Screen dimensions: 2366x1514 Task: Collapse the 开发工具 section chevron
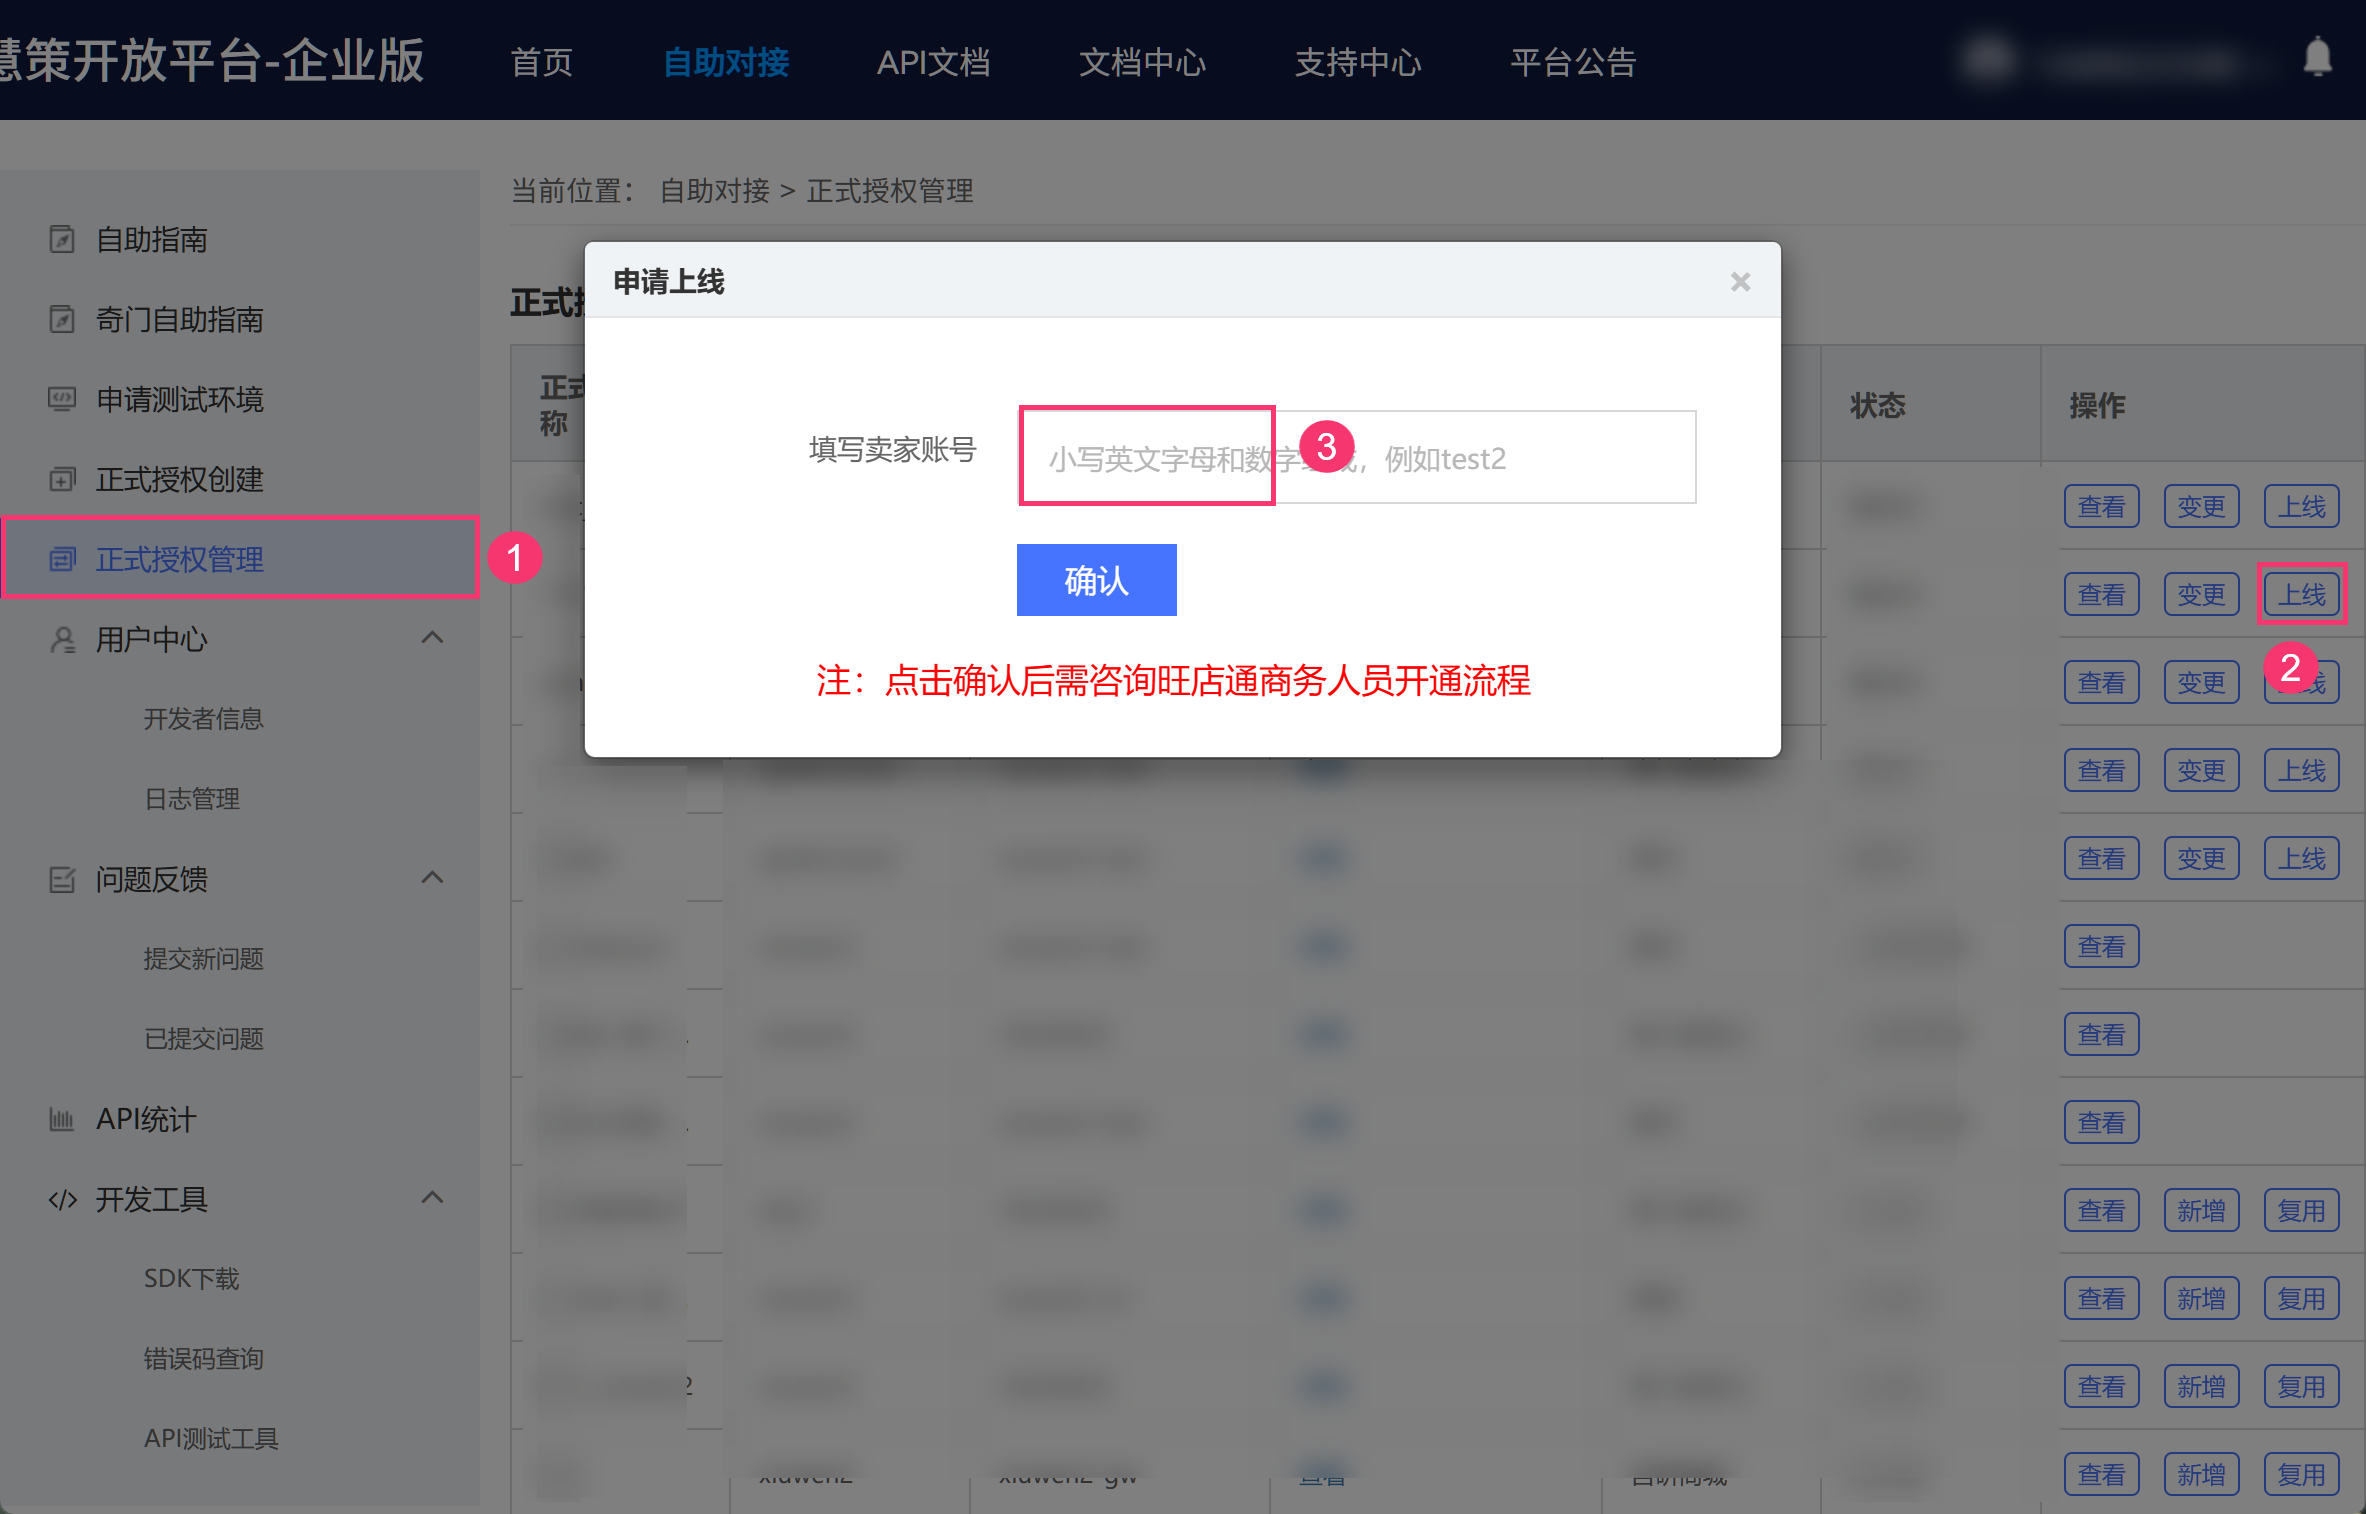click(432, 1198)
